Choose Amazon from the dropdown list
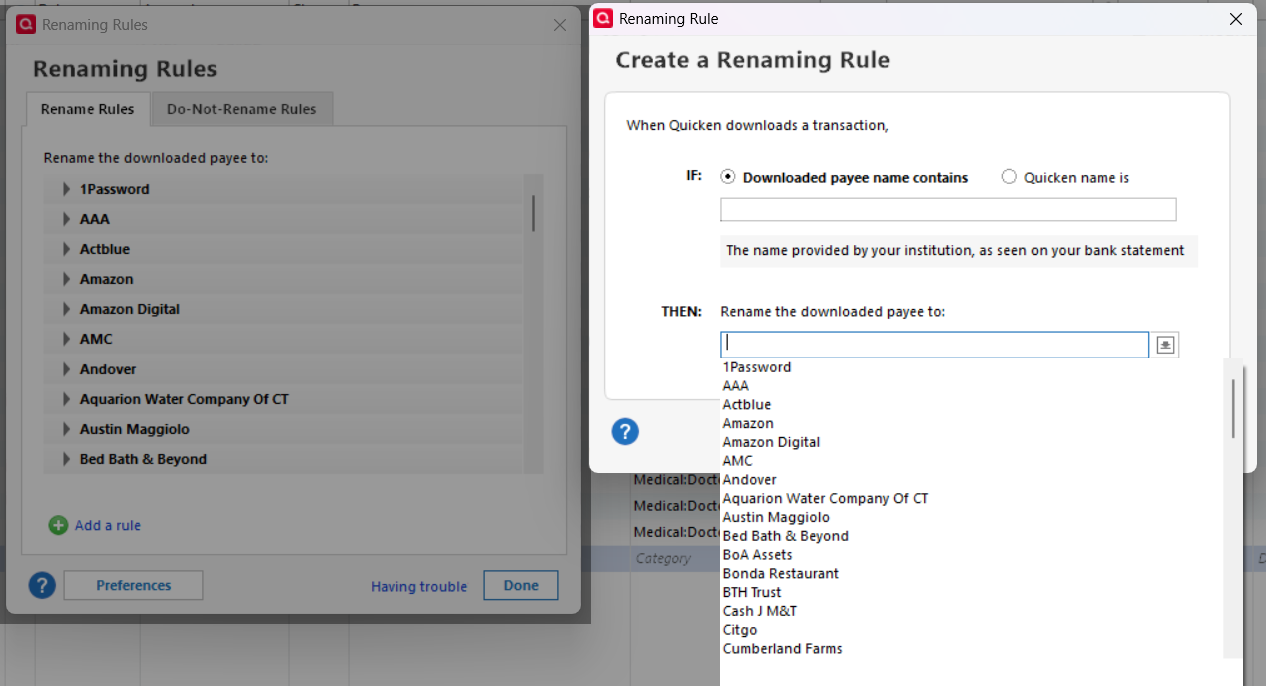The image size is (1266, 686). (748, 423)
